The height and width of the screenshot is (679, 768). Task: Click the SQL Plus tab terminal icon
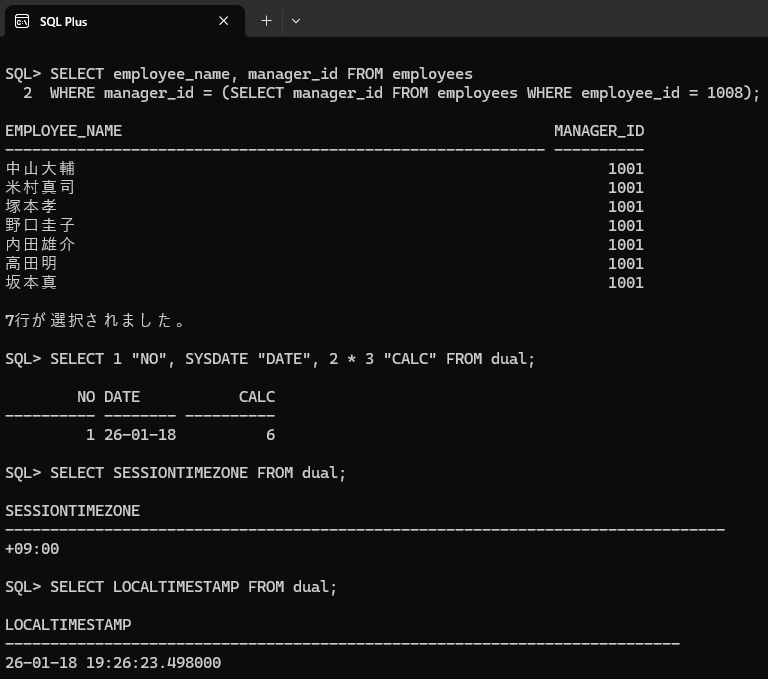point(22,21)
